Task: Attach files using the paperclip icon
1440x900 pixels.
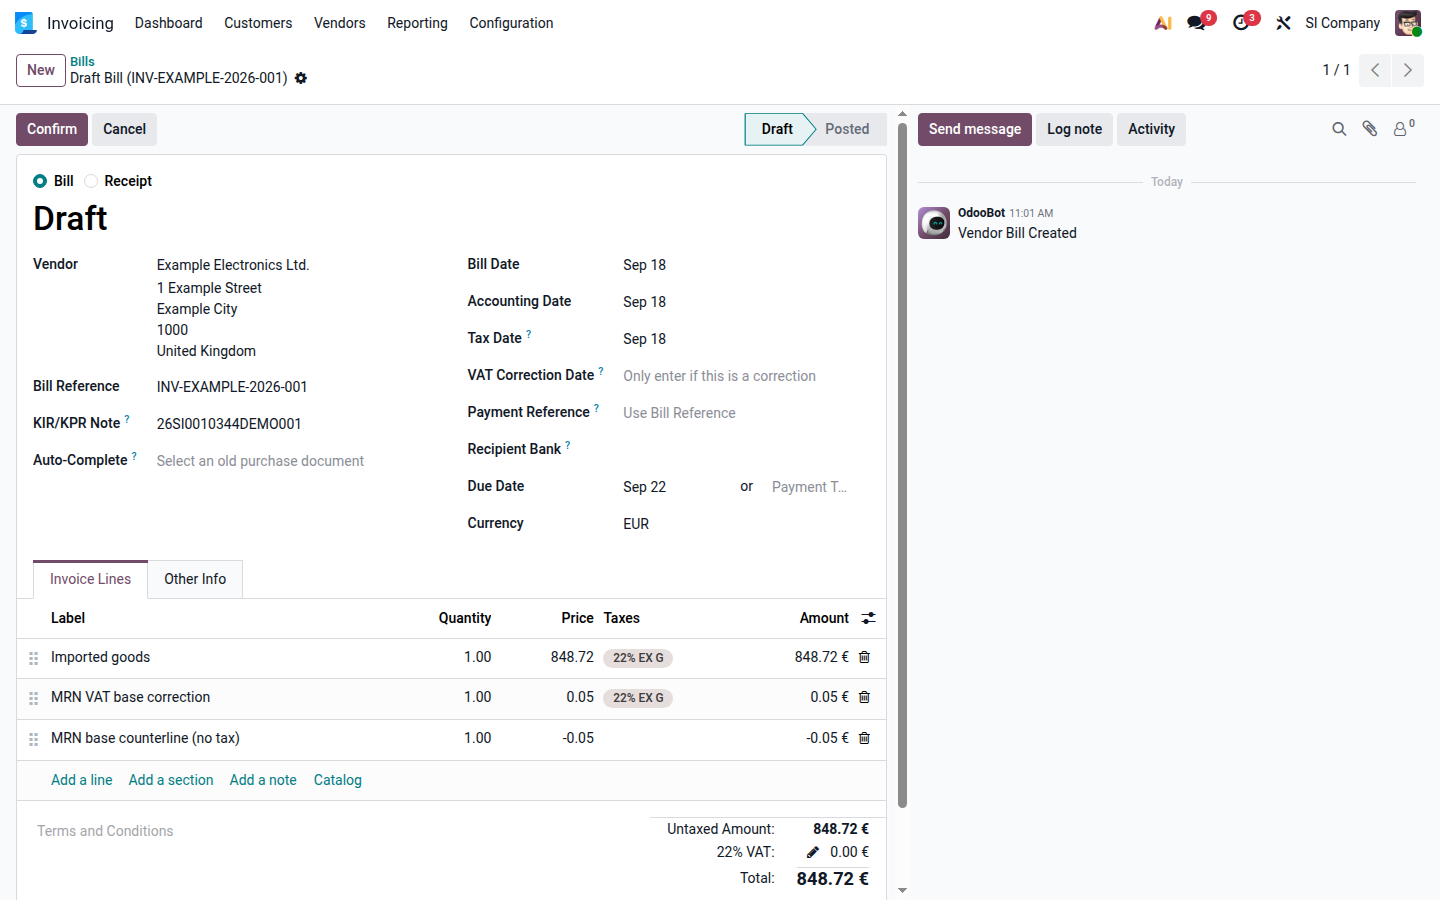Action: click(x=1370, y=129)
